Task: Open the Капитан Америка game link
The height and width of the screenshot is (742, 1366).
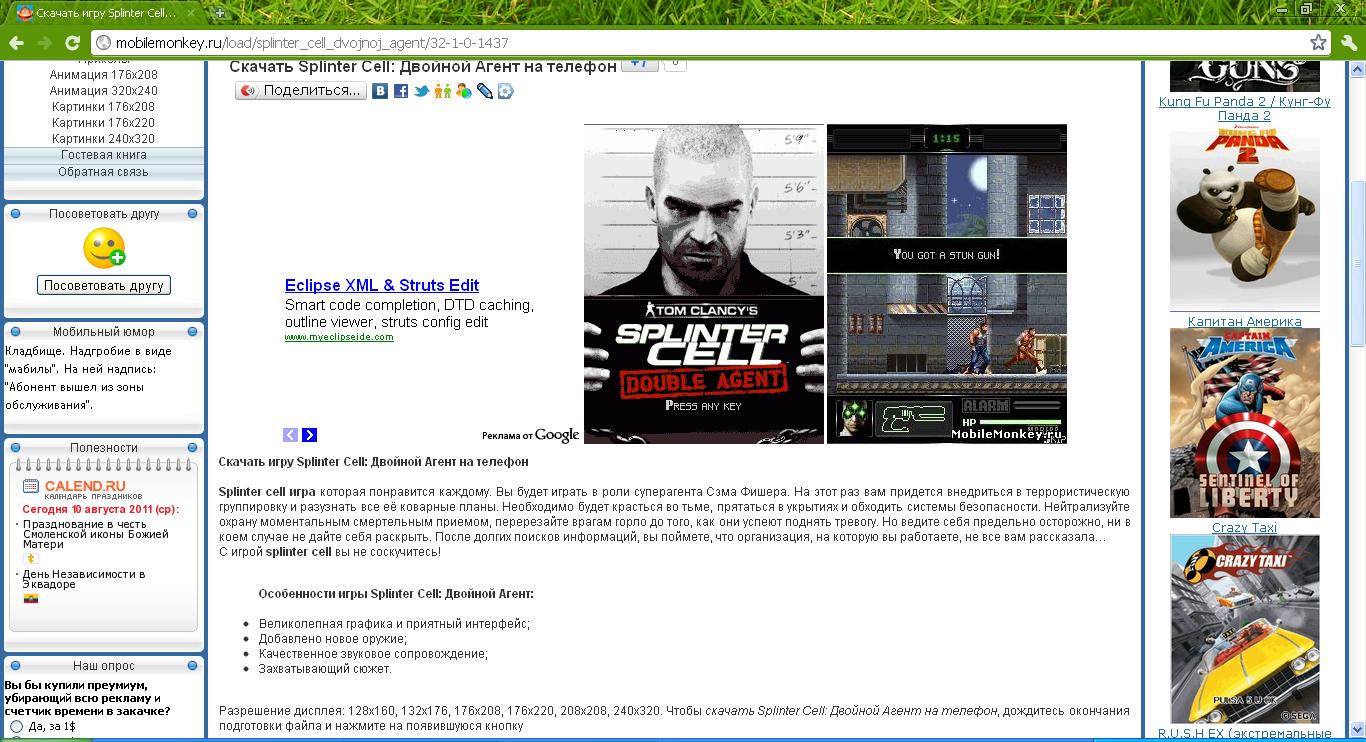Action: pyautogui.click(x=1245, y=322)
